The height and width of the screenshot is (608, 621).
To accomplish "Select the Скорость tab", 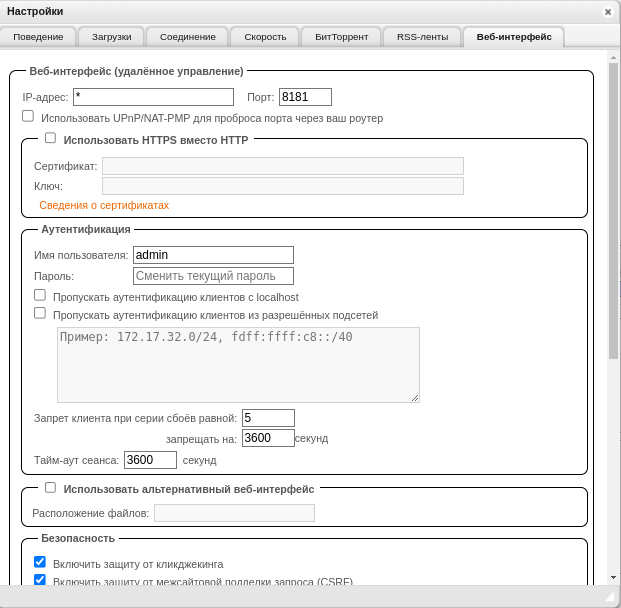I will (x=265, y=37).
